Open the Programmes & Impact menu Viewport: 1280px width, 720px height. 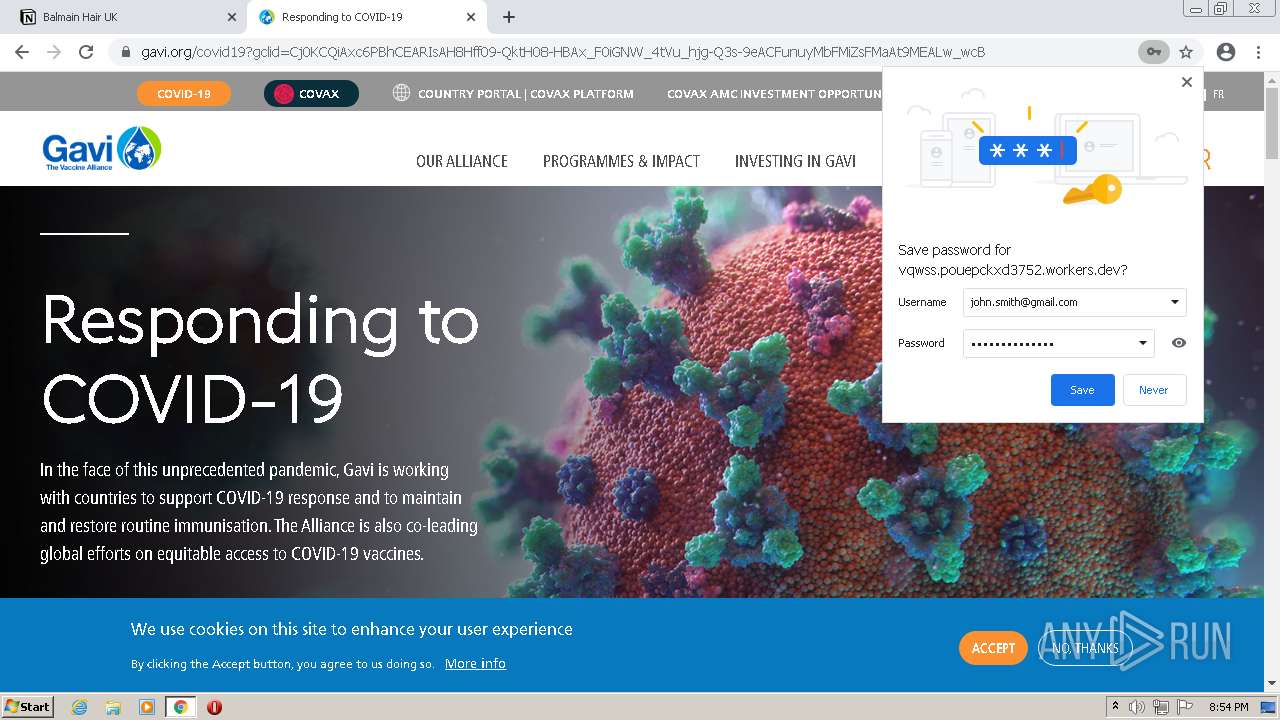click(x=621, y=161)
